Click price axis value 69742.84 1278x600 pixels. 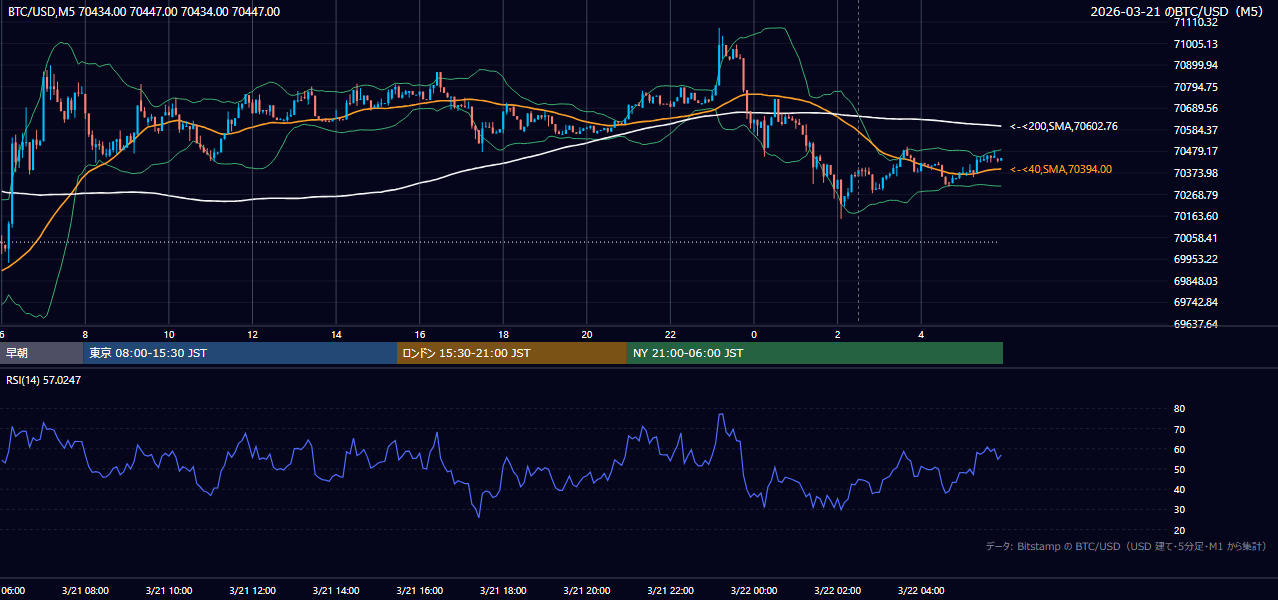click(x=1195, y=302)
